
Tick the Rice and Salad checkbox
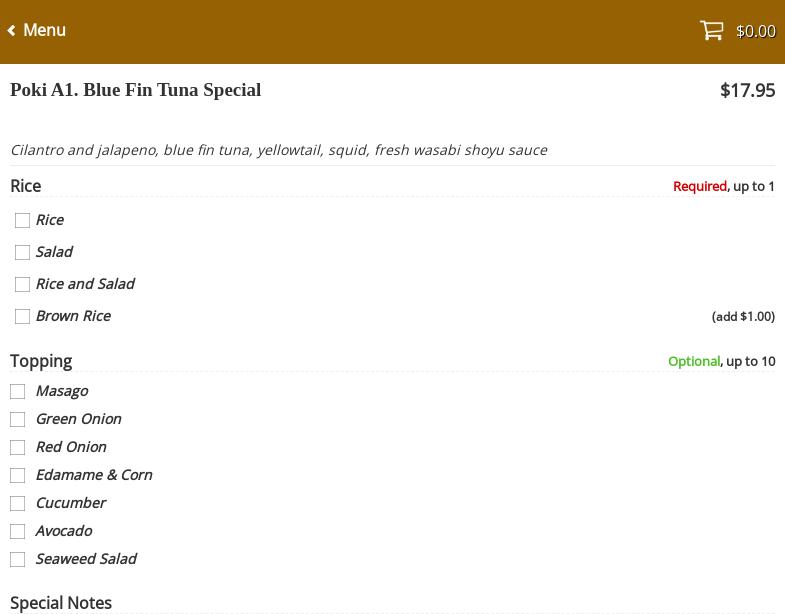coord(22,285)
